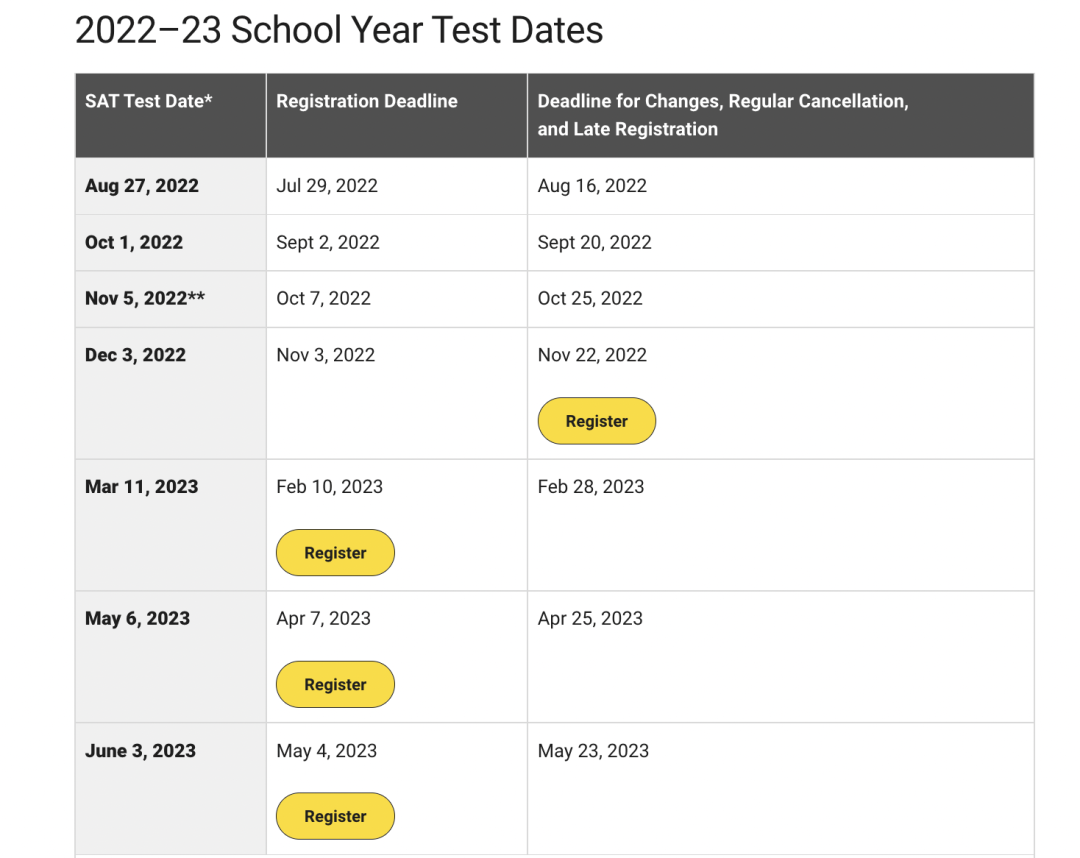Select the Aug 27, 2022 test date cell

click(x=171, y=186)
